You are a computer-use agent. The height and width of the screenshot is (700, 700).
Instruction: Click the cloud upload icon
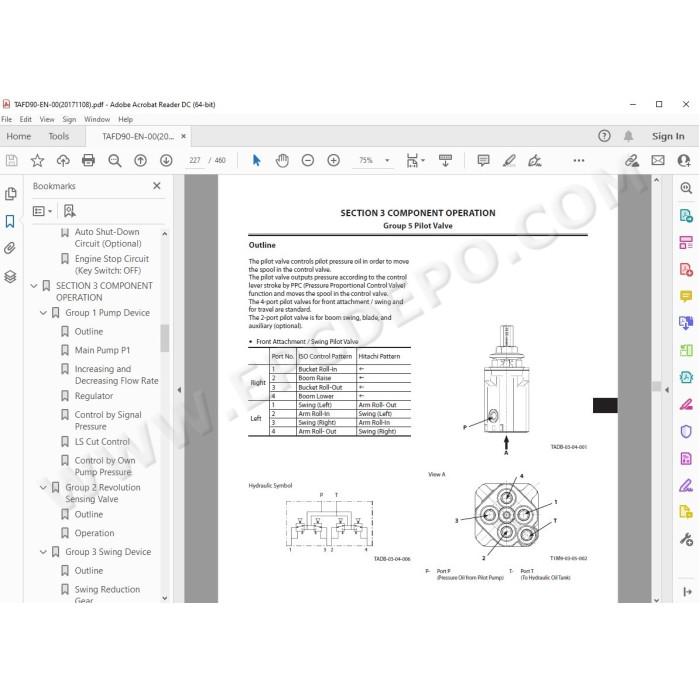[63, 160]
